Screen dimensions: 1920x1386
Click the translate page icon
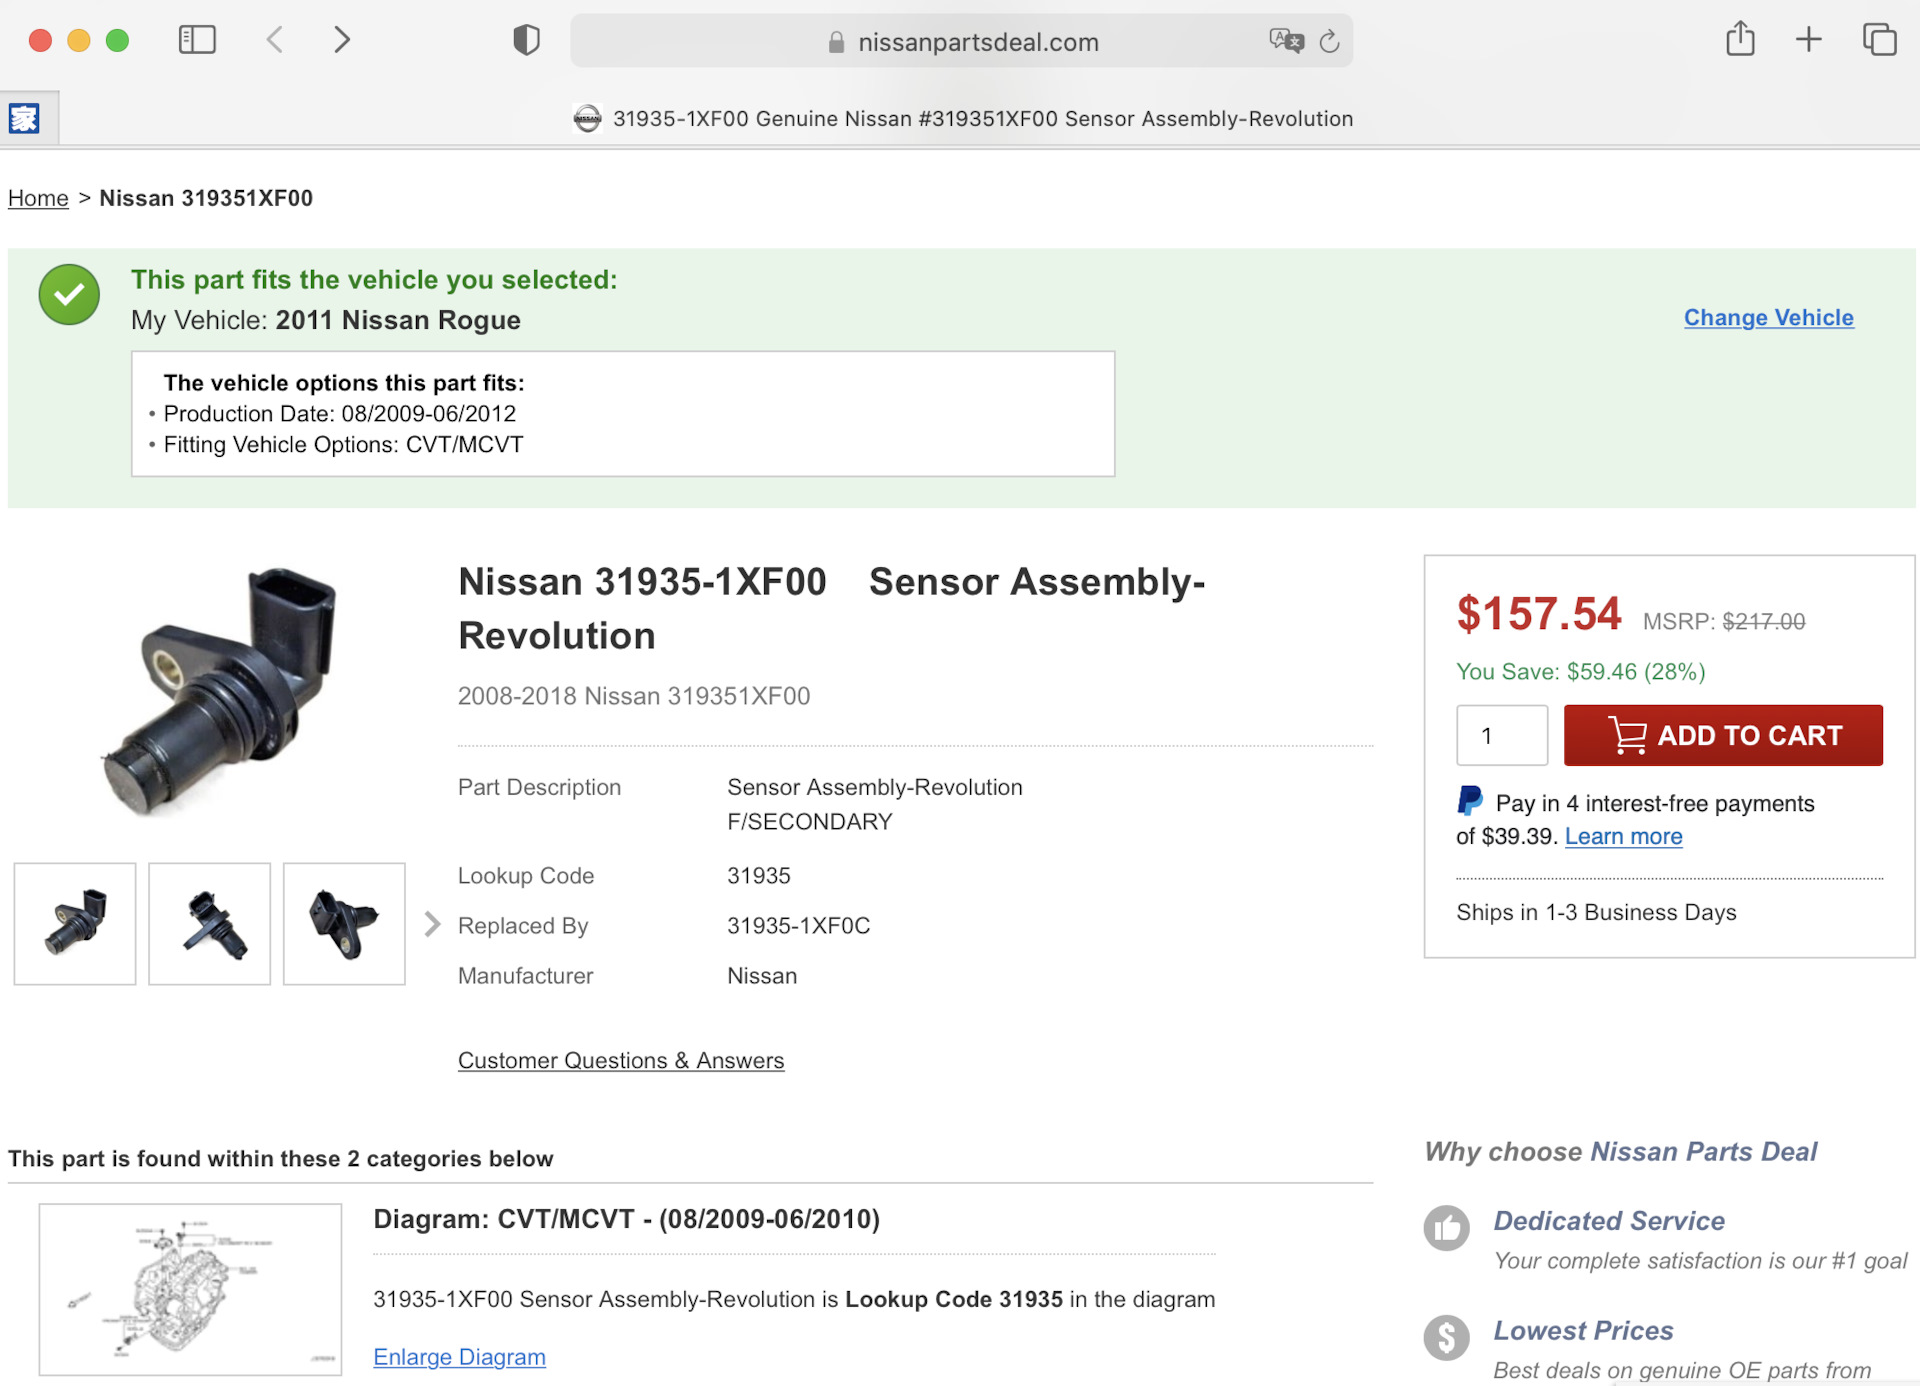tap(1286, 40)
